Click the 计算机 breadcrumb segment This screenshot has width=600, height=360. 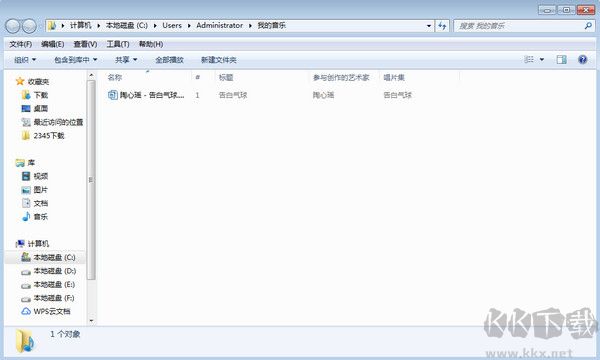pos(80,25)
